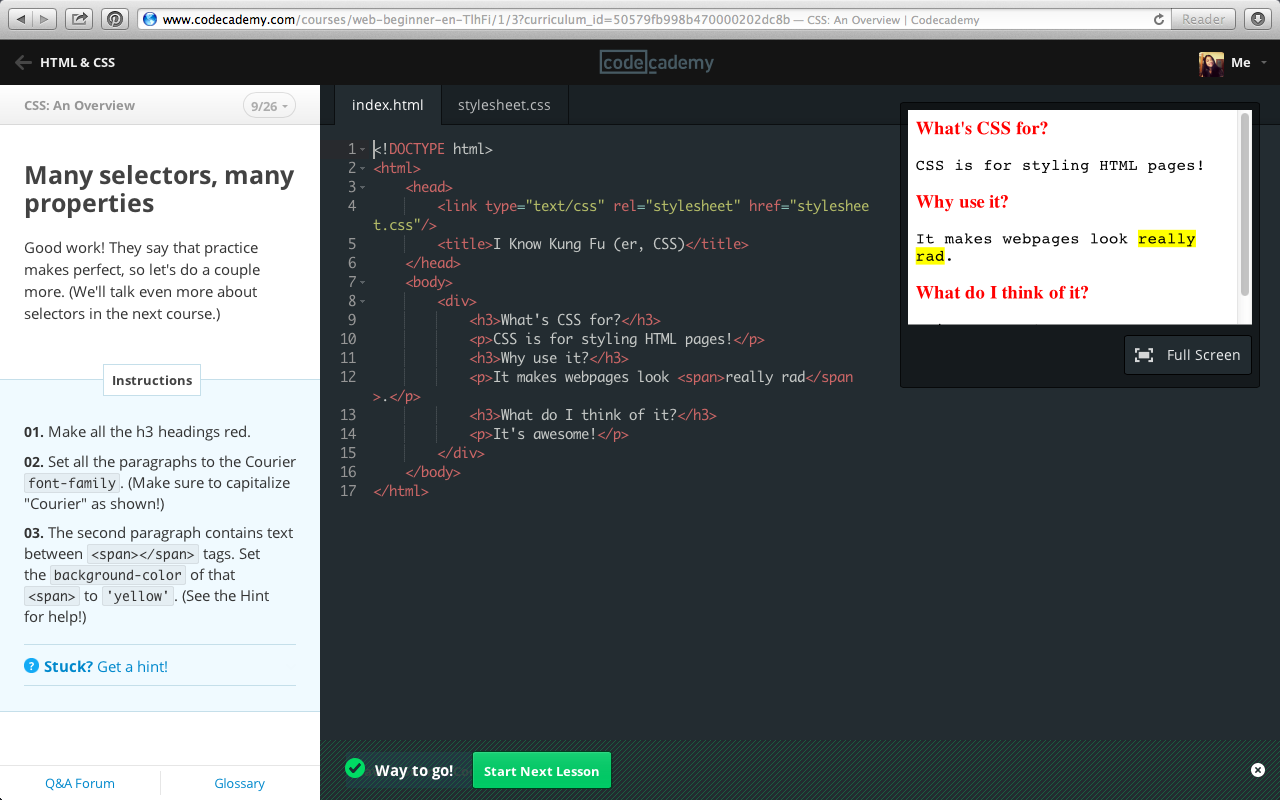This screenshot has width=1280, height=800.
Task: Select the index.html tab
Action: [387, 104]
